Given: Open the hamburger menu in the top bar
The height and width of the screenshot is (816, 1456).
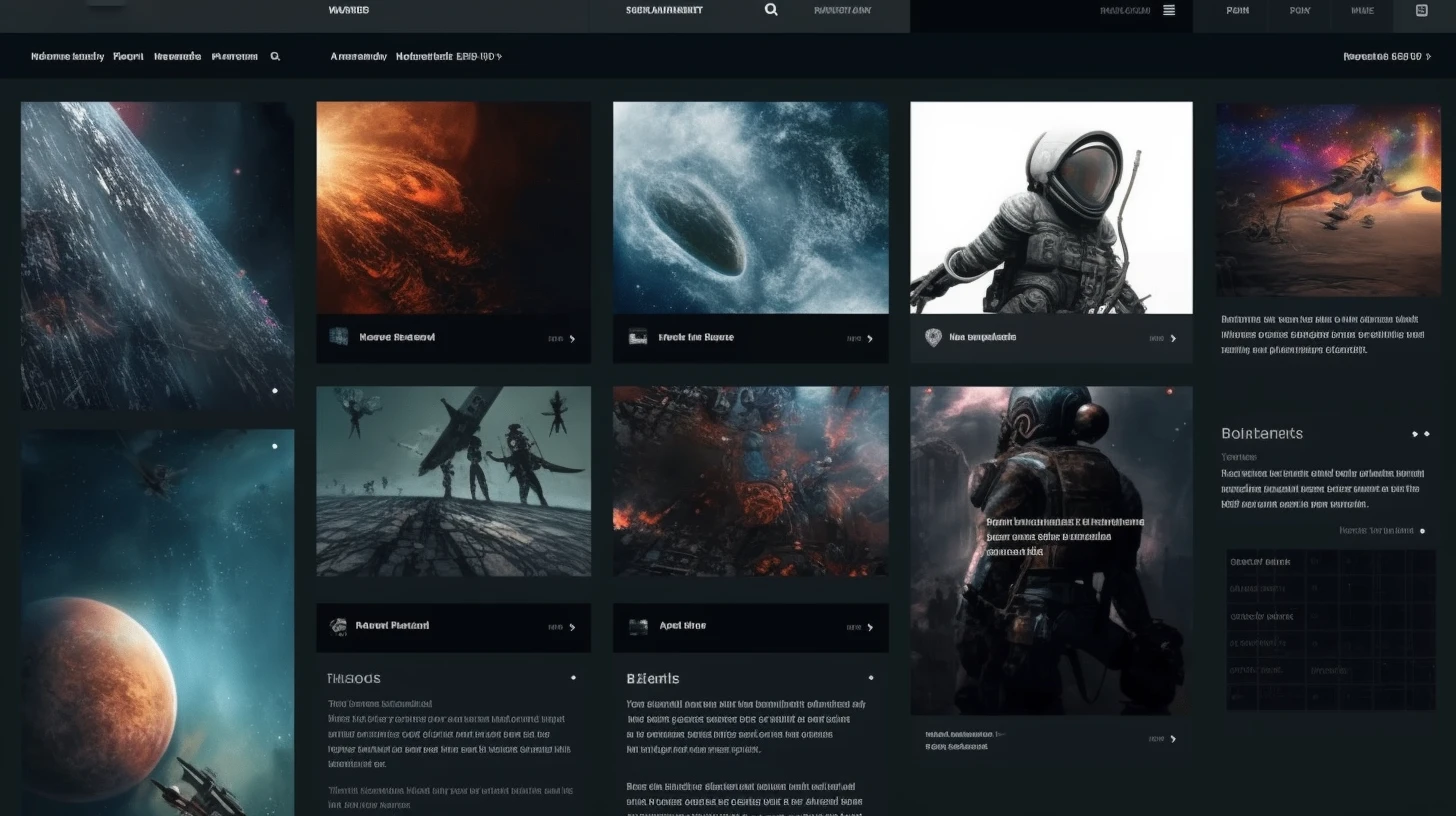Looking at the screenshot, I should 1169,10.
